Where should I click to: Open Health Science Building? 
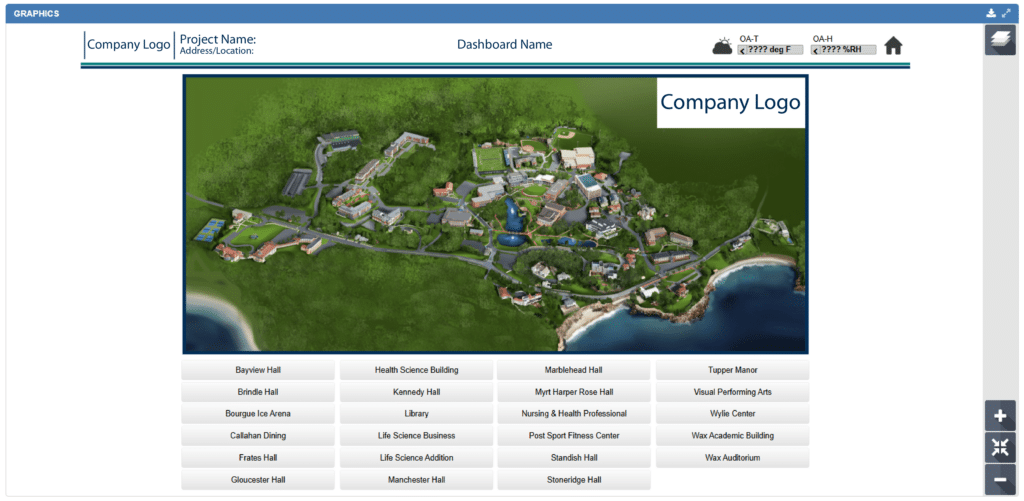point(417,370)
